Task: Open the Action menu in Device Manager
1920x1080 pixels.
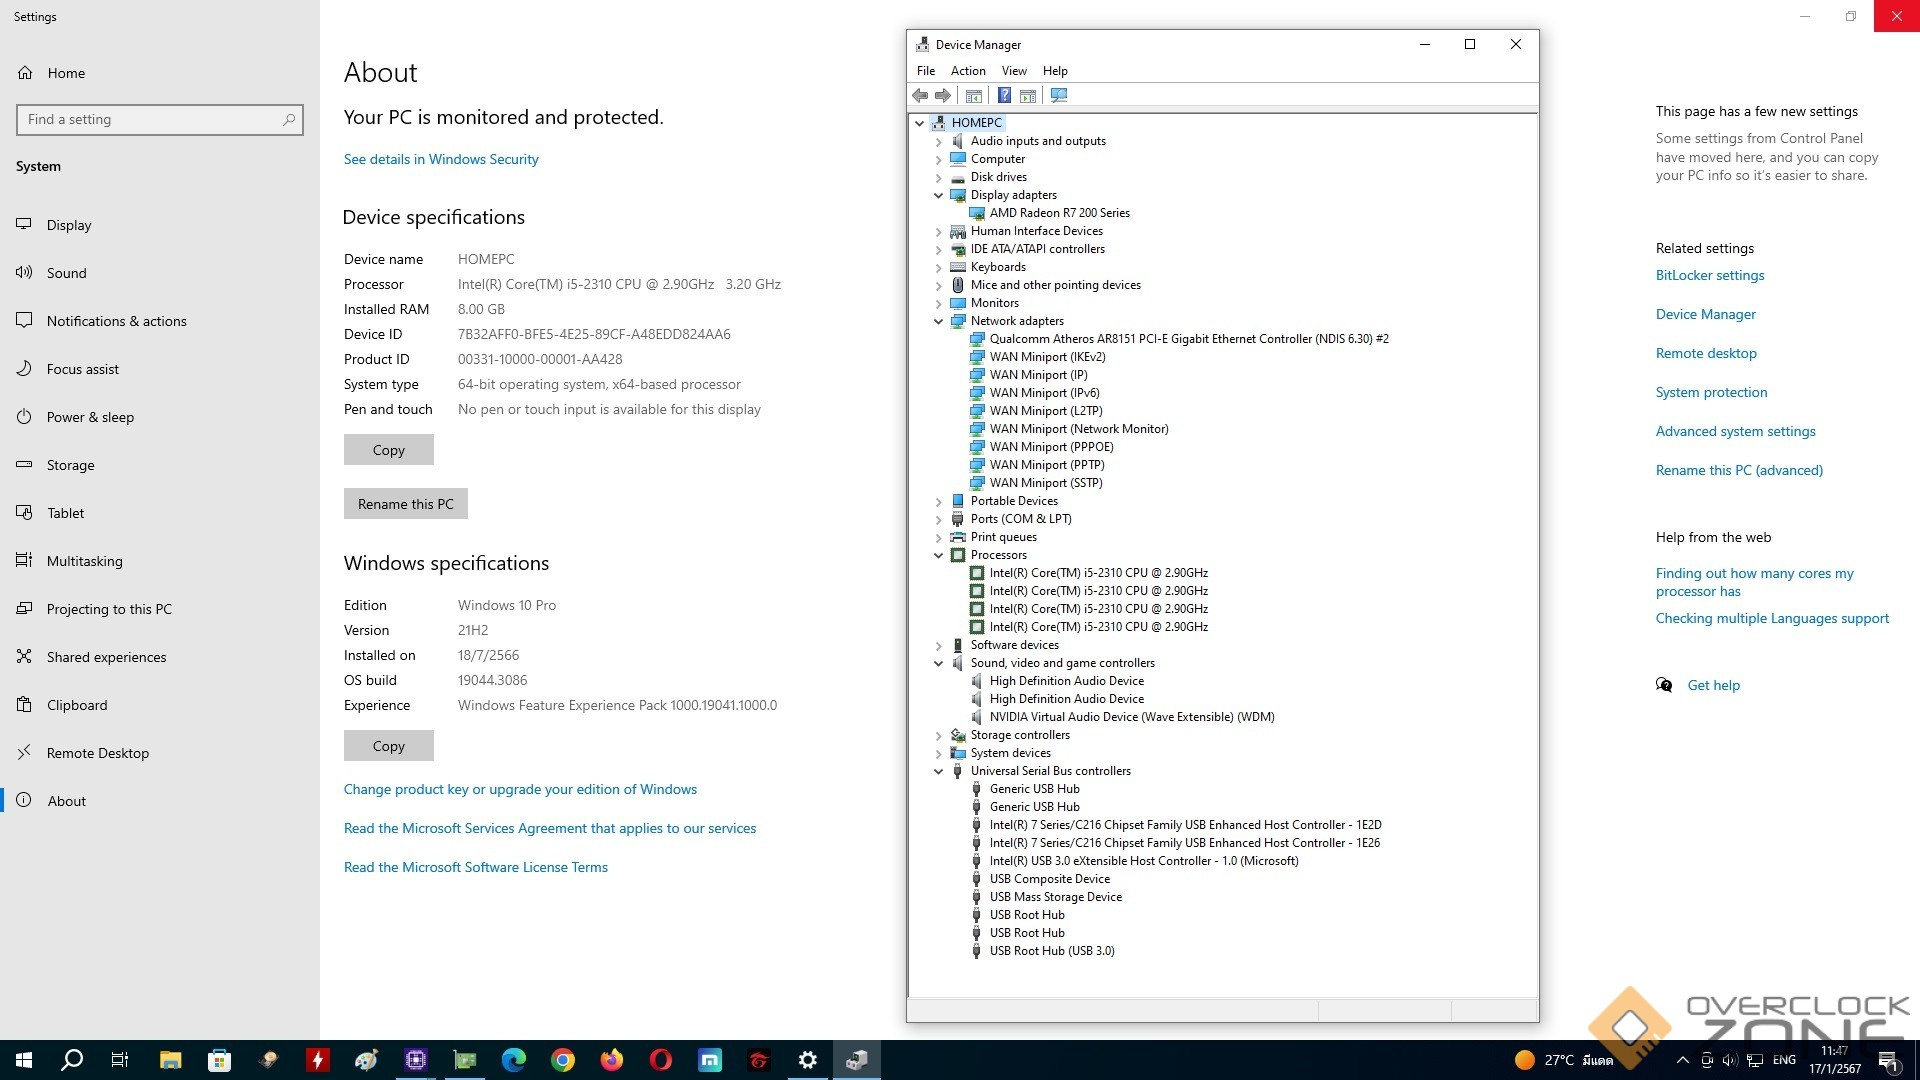Action: [x=967, y=71]
